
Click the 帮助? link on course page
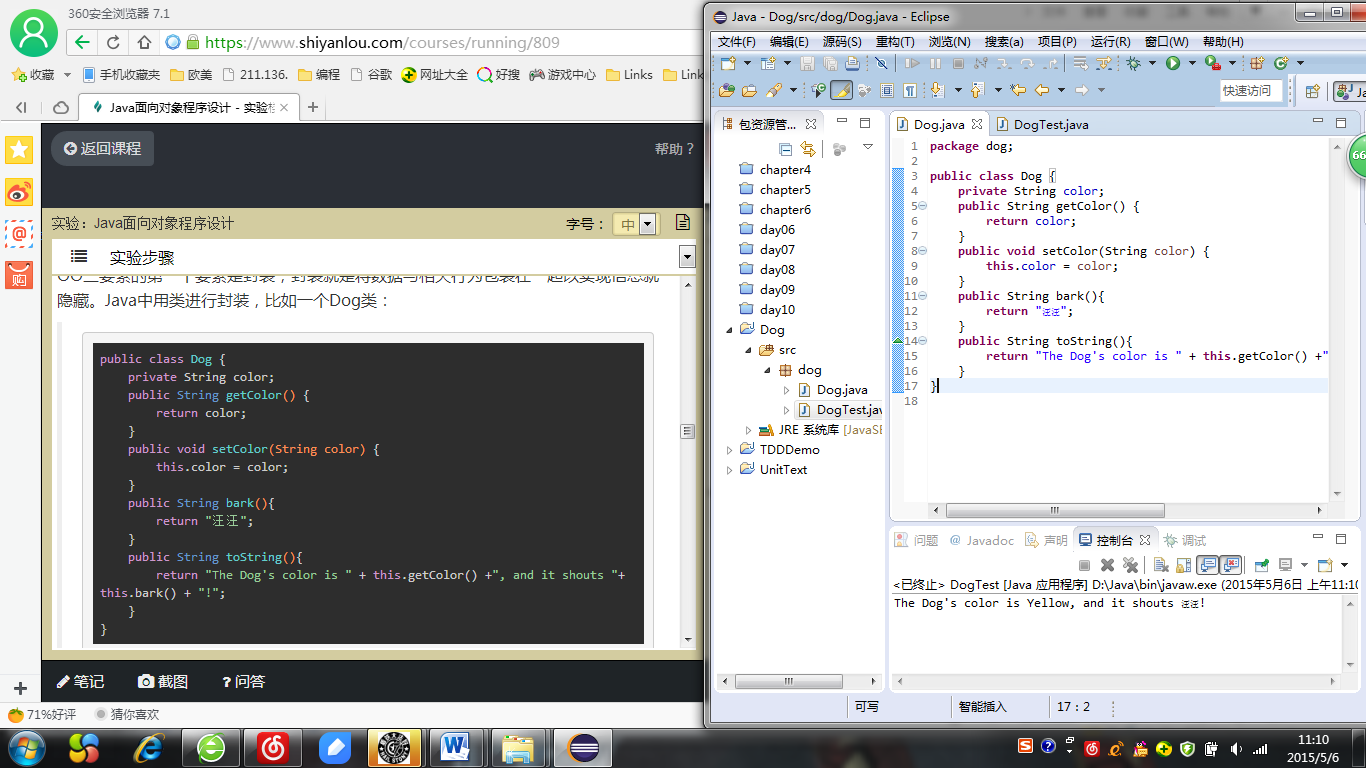pyautogui.click(x=674, y=149)
